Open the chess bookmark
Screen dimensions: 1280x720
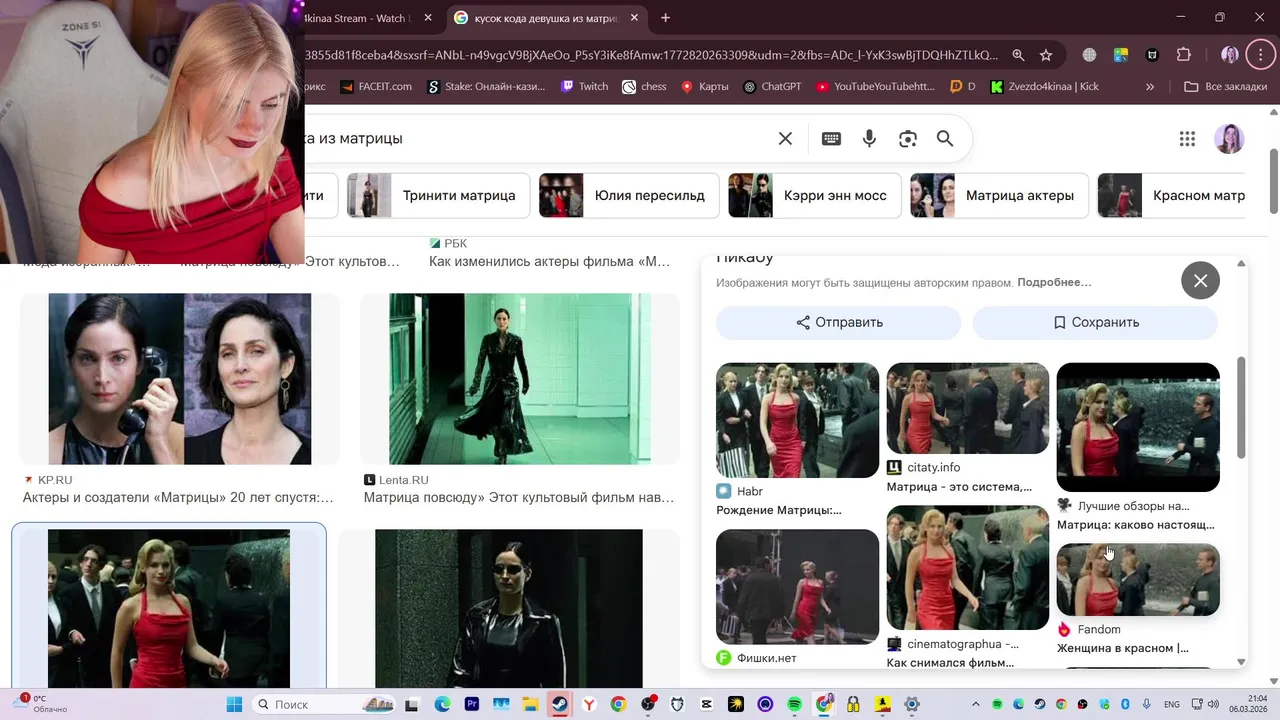point(644,87)
